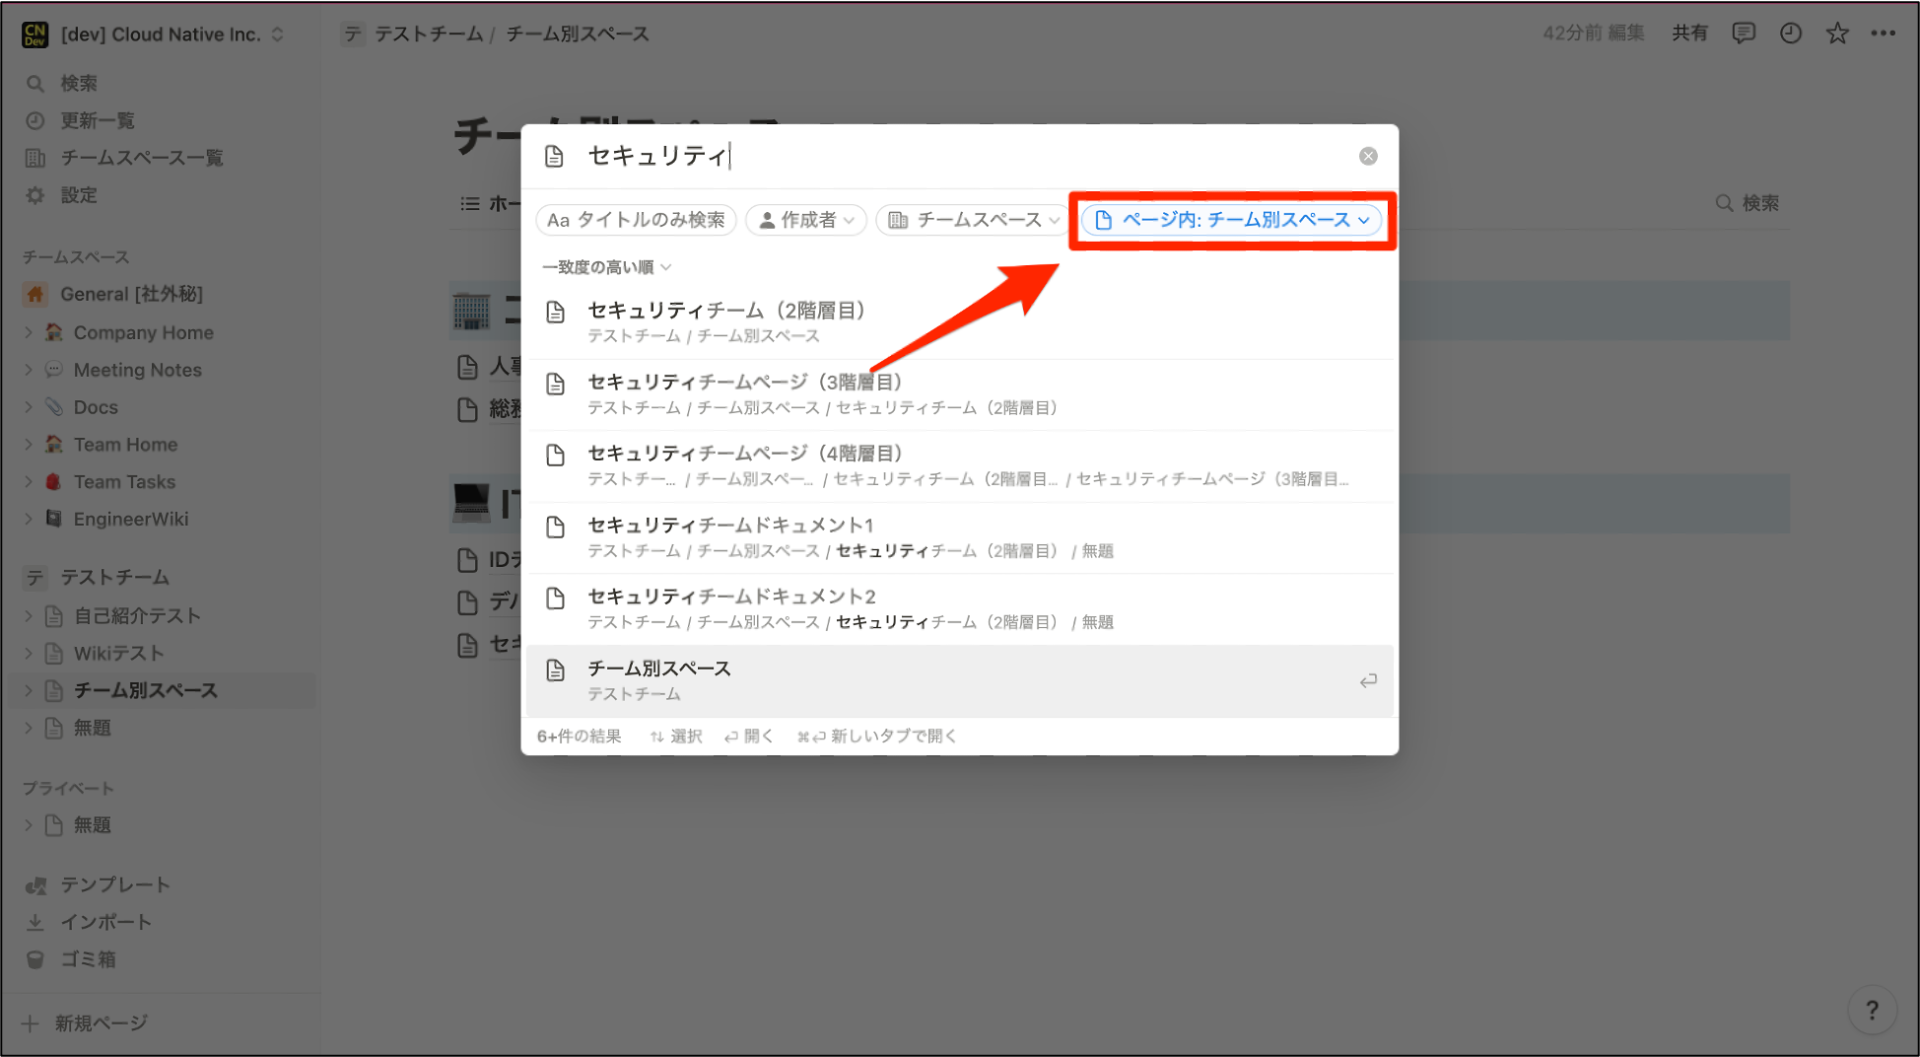Viewport: 1920px width, 1057px height.
Task: Open the [dev] Cloud Native Inc. workspace switcher
Action: [x=155, y=33]
